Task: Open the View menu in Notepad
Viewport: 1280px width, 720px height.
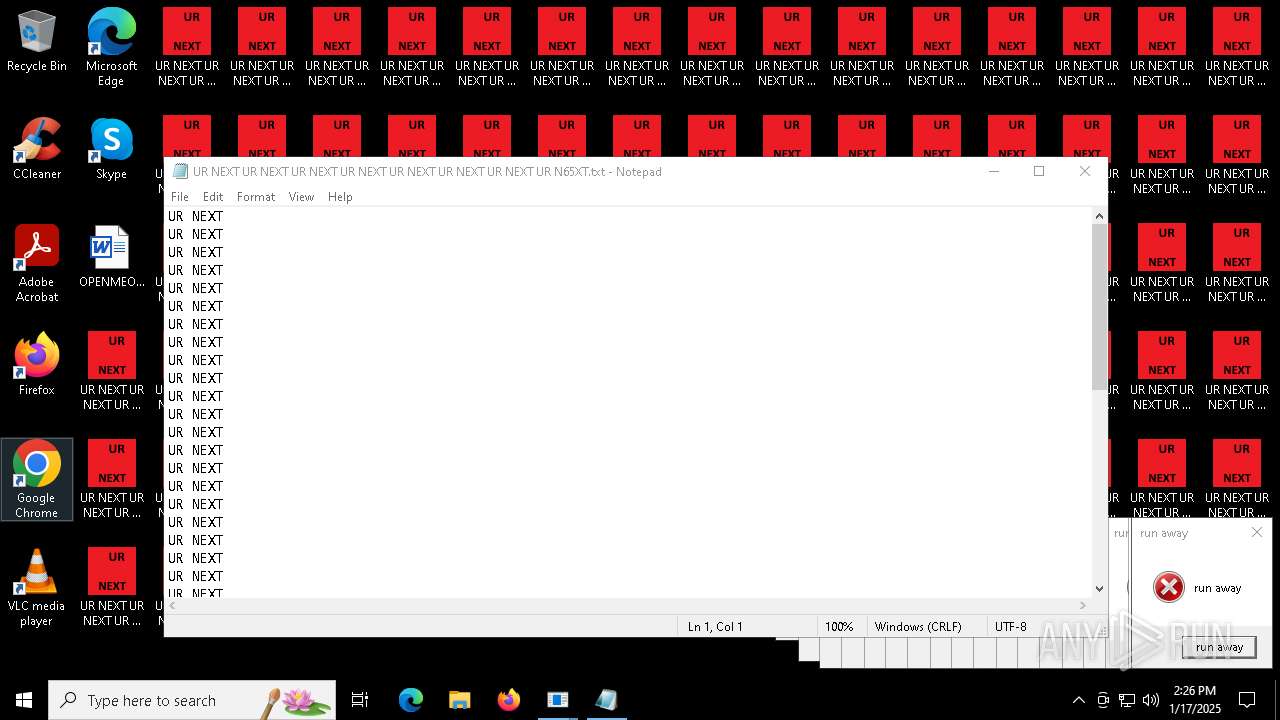Action: pyautogui.click(x=301, y=197)
